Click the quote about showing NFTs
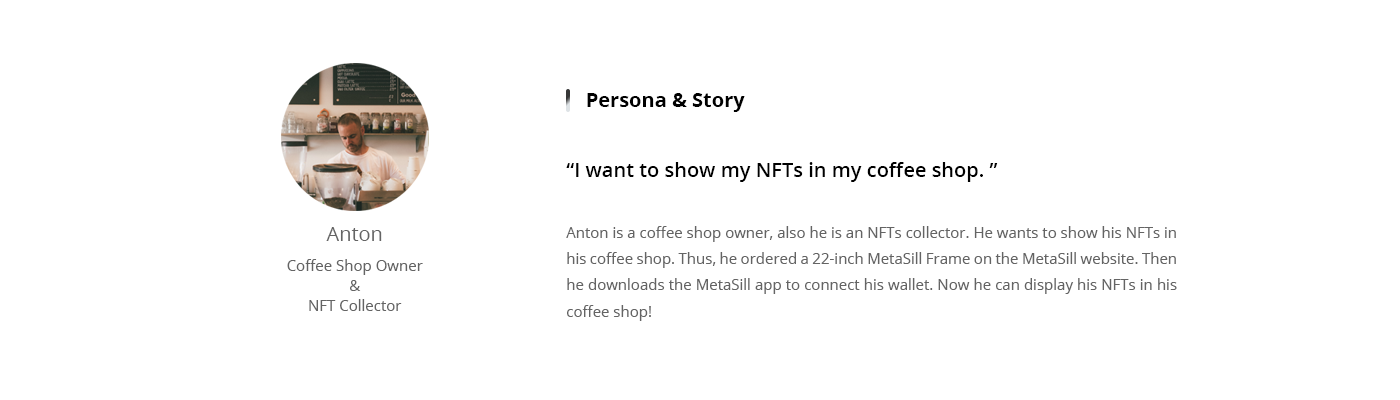 pos(781,170)
